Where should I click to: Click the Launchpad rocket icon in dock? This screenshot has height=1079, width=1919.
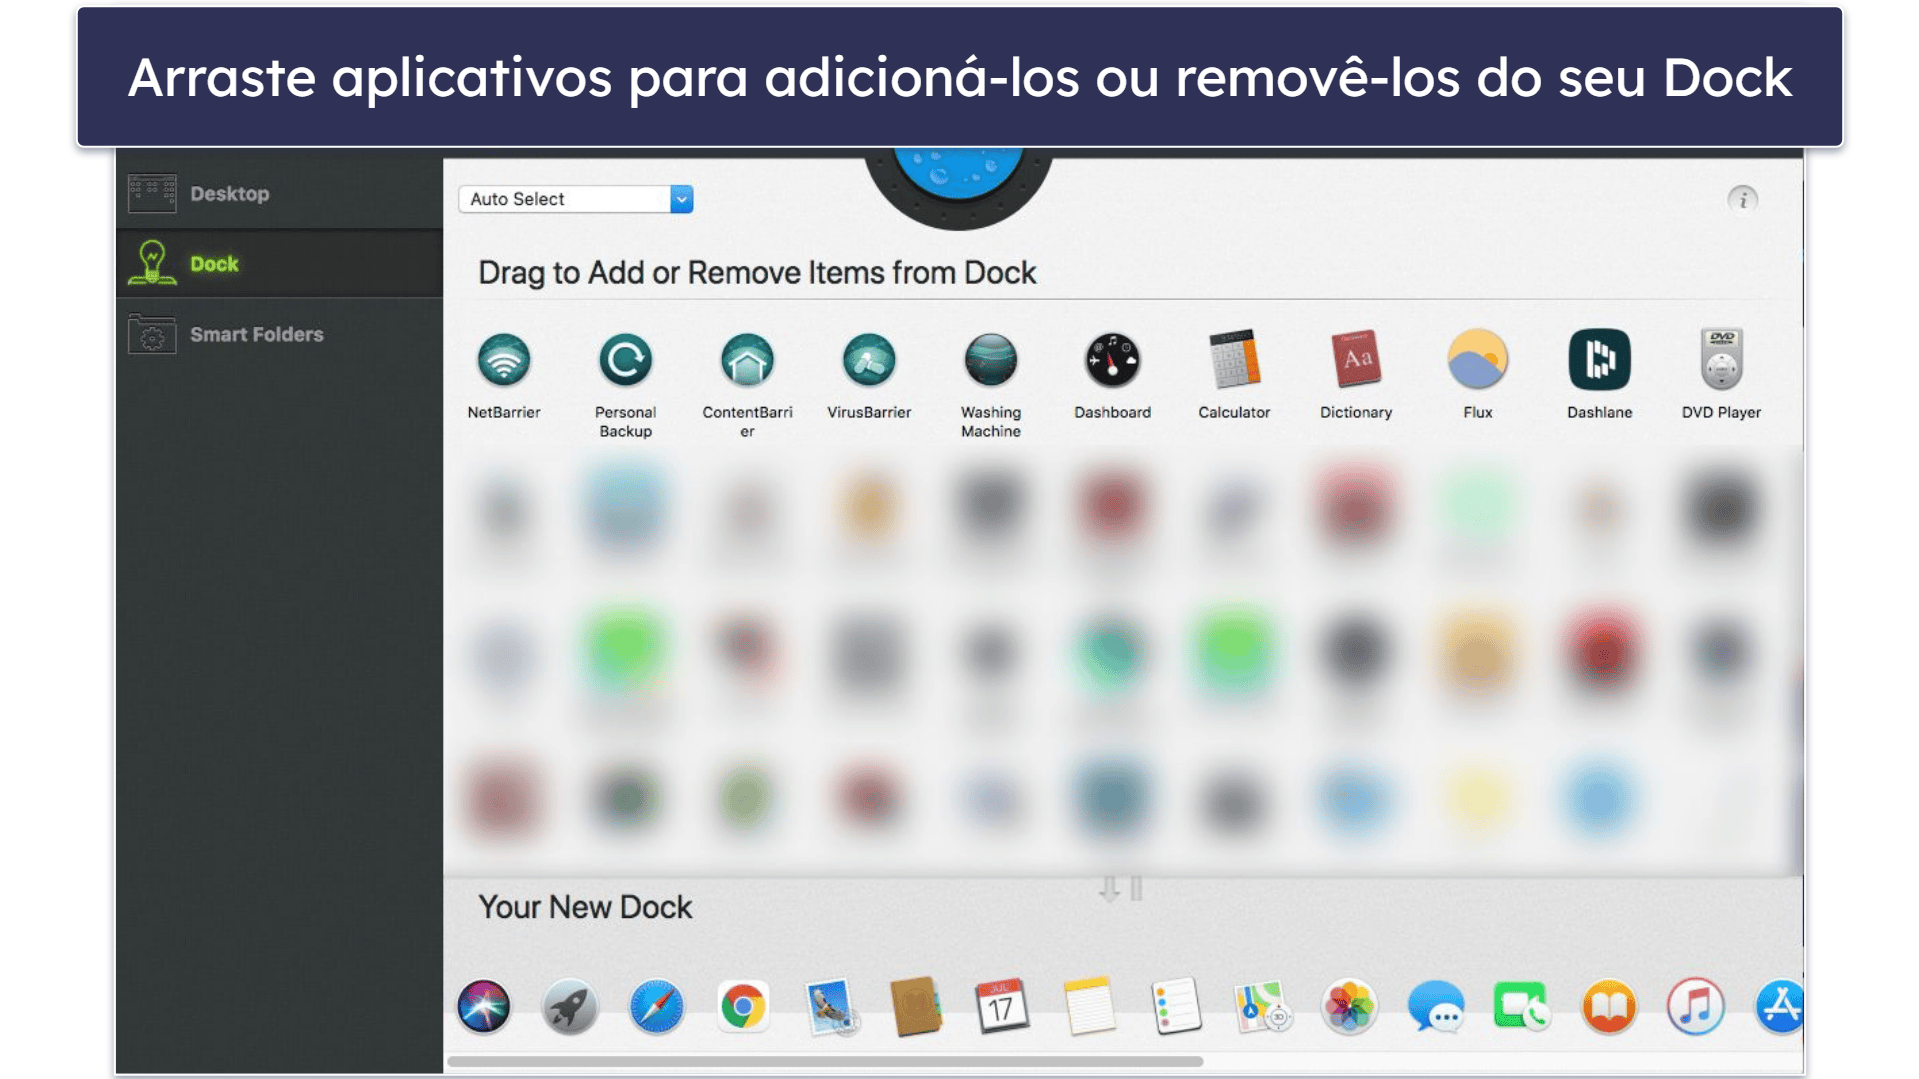coord(570,1006)
